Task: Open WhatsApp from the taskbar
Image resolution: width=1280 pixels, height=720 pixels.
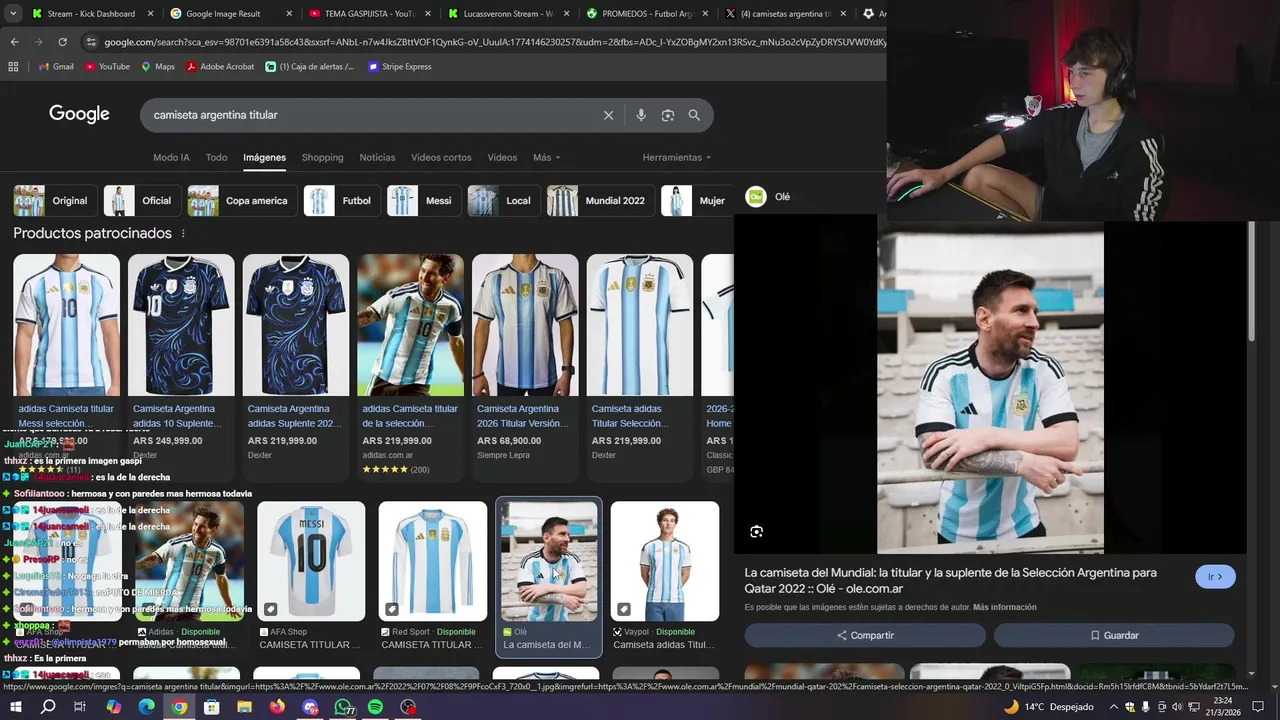Action: coord(343,707)
